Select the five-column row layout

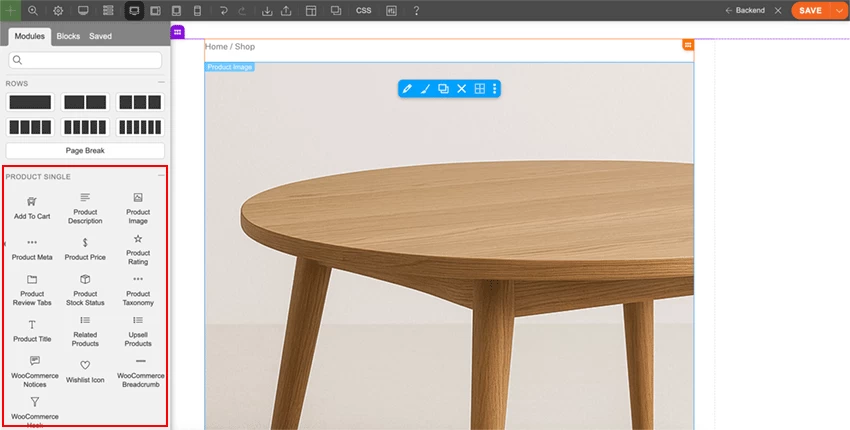[x=85, y=127]
